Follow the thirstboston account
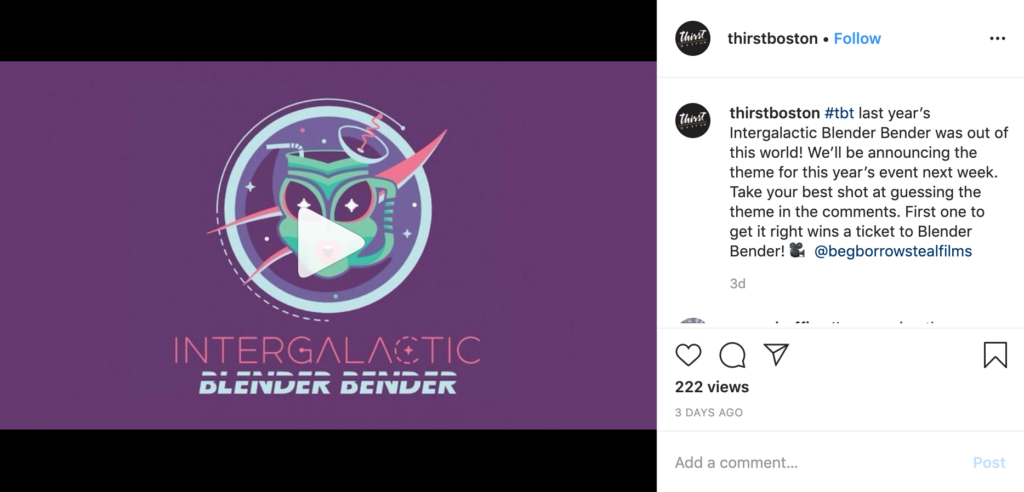 point(857,39)
